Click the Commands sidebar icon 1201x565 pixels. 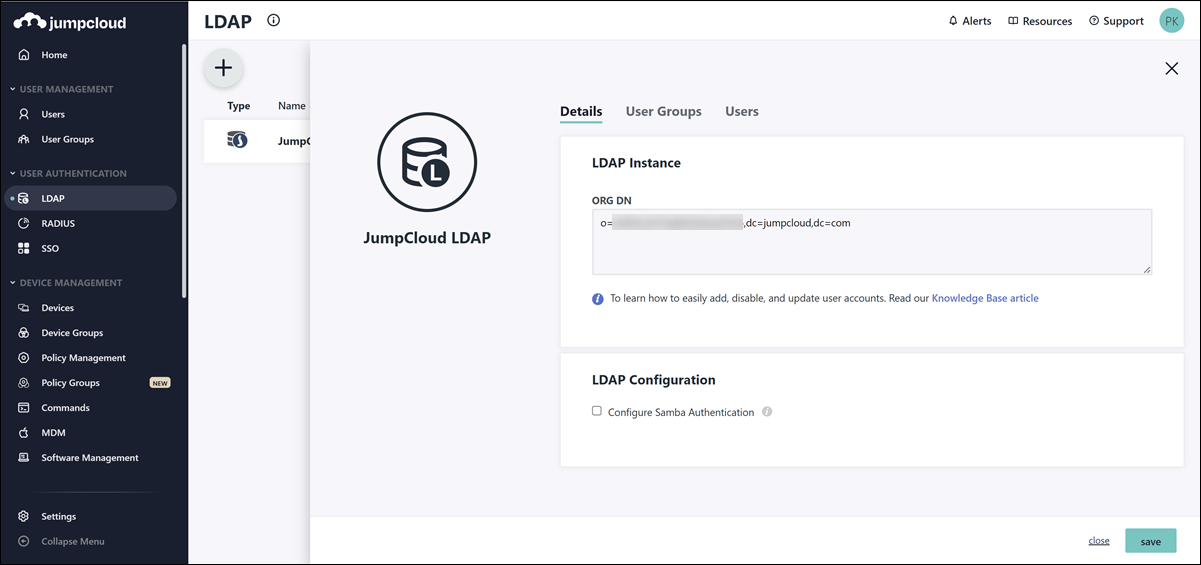point(24,408)
